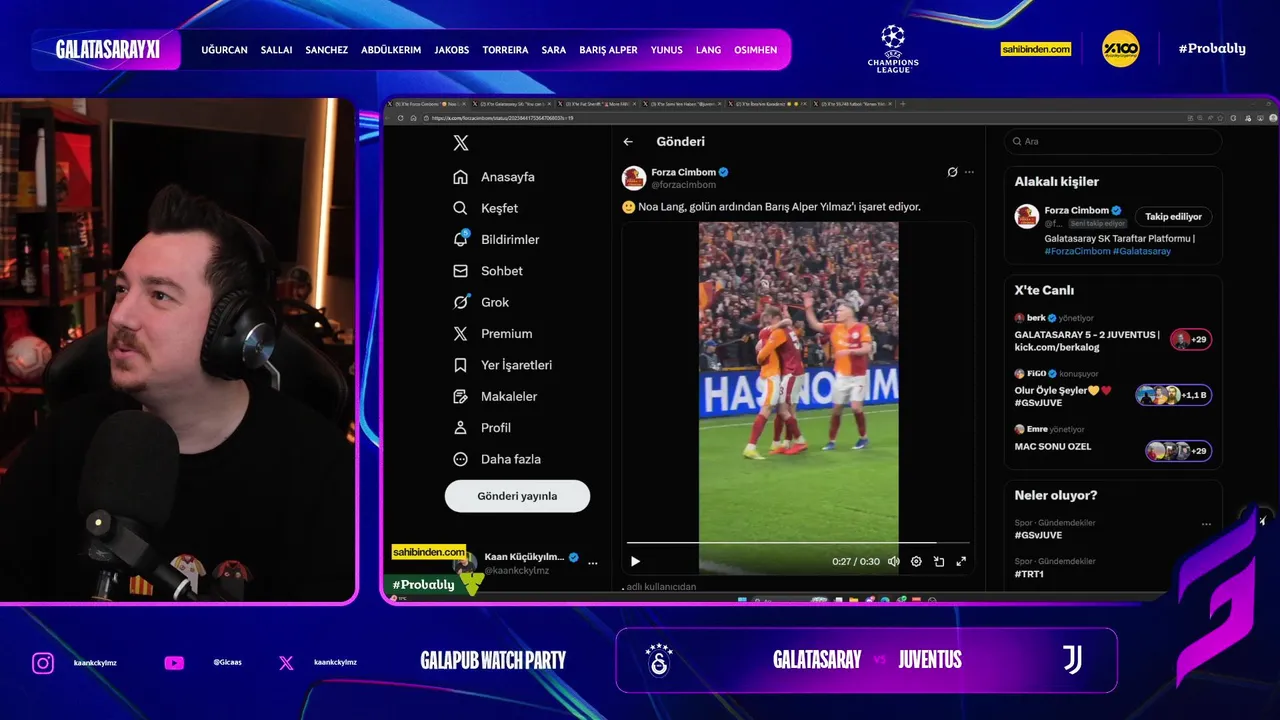This screenshot has height=720, width=1280.
Task: Click the Galatasaray crest in scoreboard
Action: click(x=659, y=660)
